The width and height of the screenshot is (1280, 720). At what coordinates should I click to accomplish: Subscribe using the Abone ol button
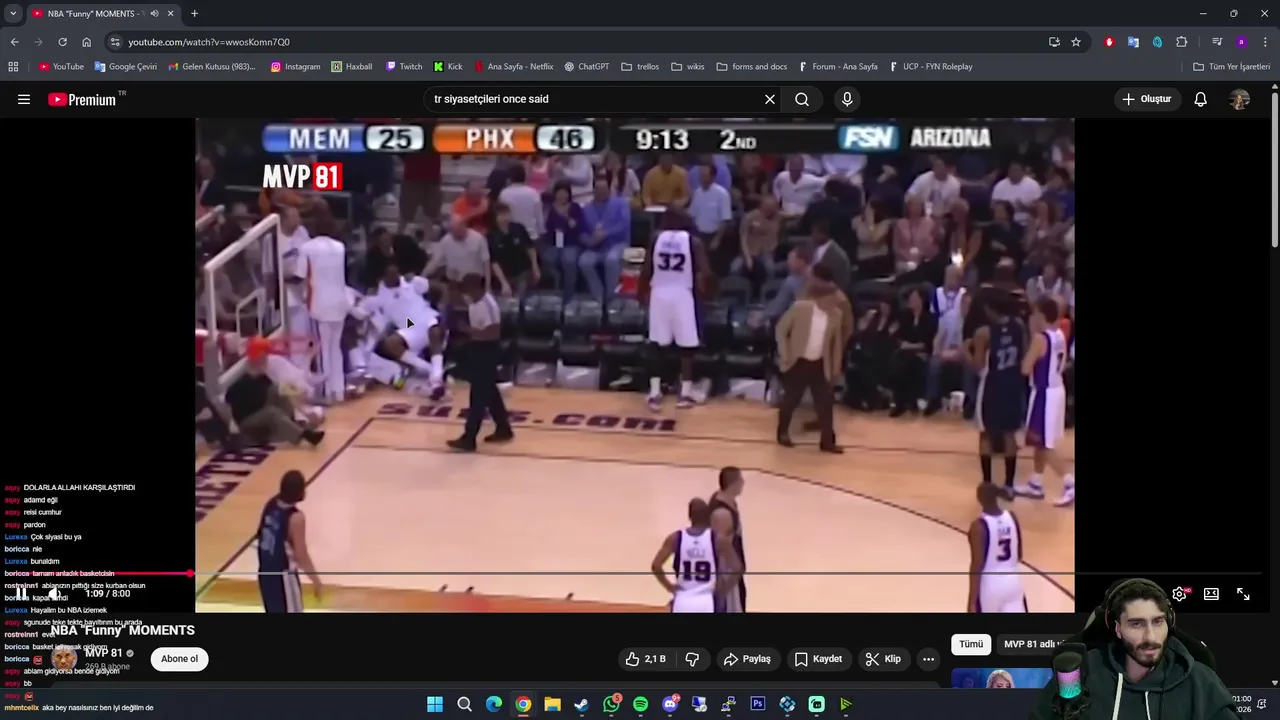180,659
